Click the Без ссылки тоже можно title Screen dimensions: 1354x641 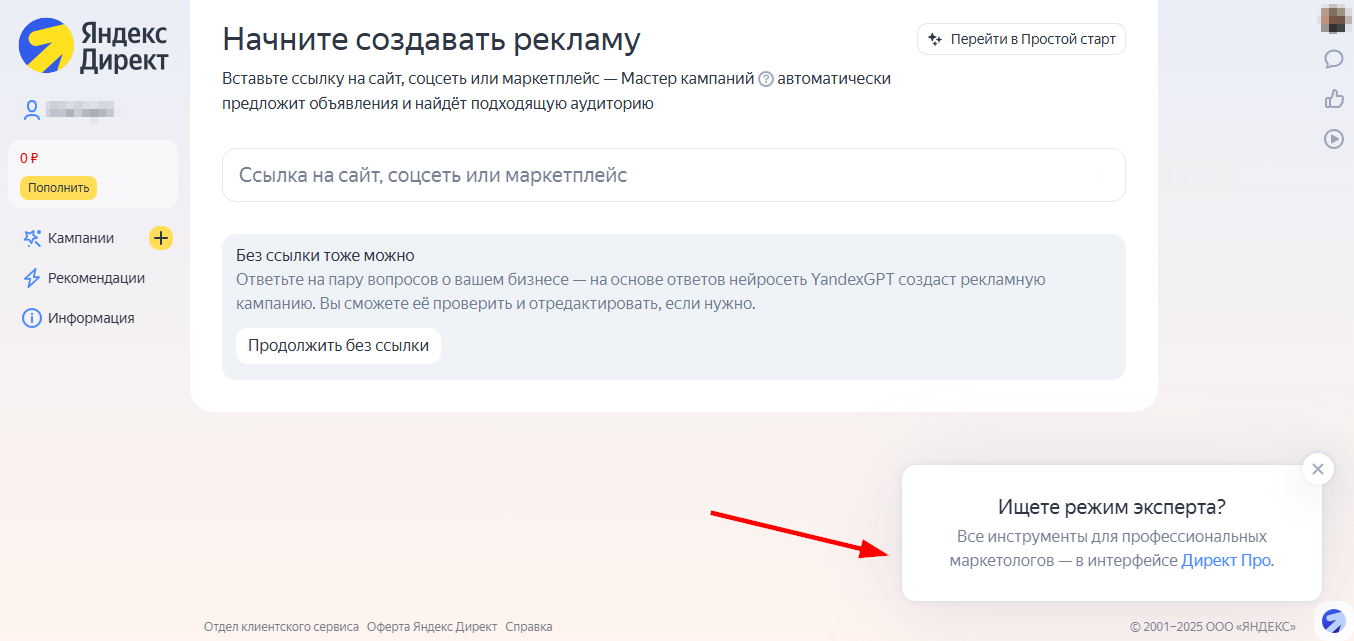tap(325, 255)
